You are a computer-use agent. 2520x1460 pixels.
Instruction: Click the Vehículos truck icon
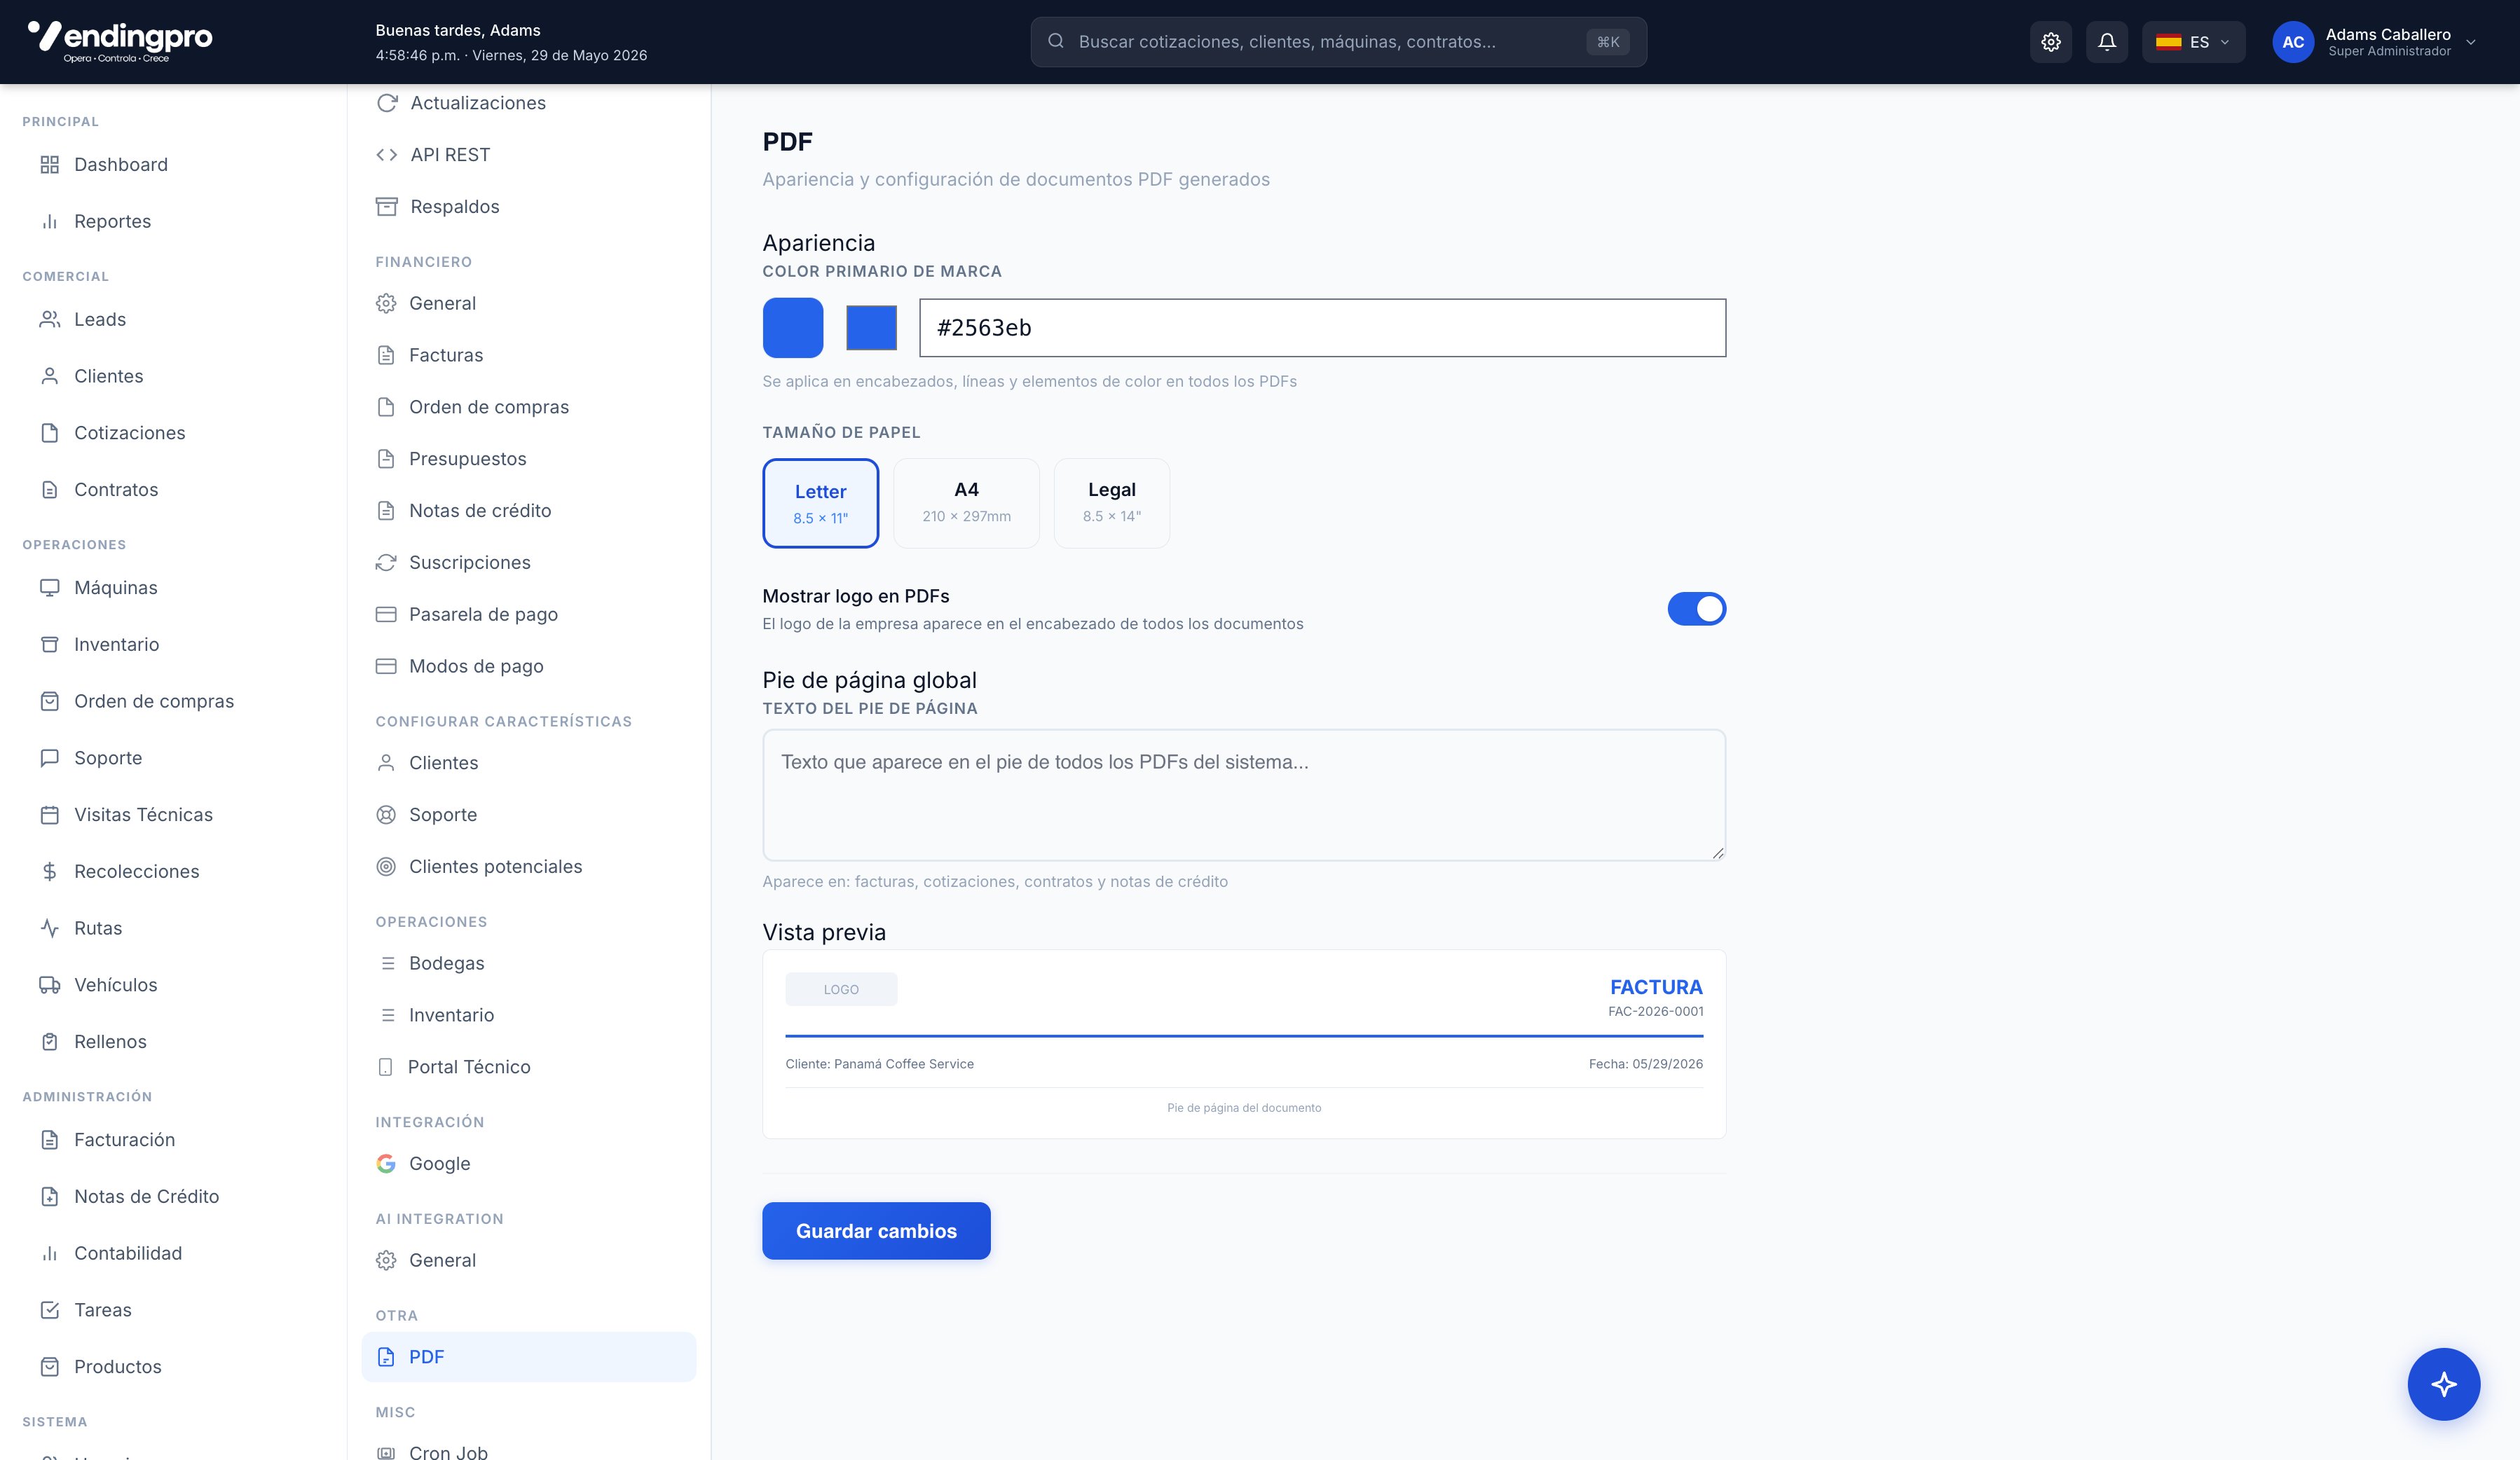tap(49, 985)
